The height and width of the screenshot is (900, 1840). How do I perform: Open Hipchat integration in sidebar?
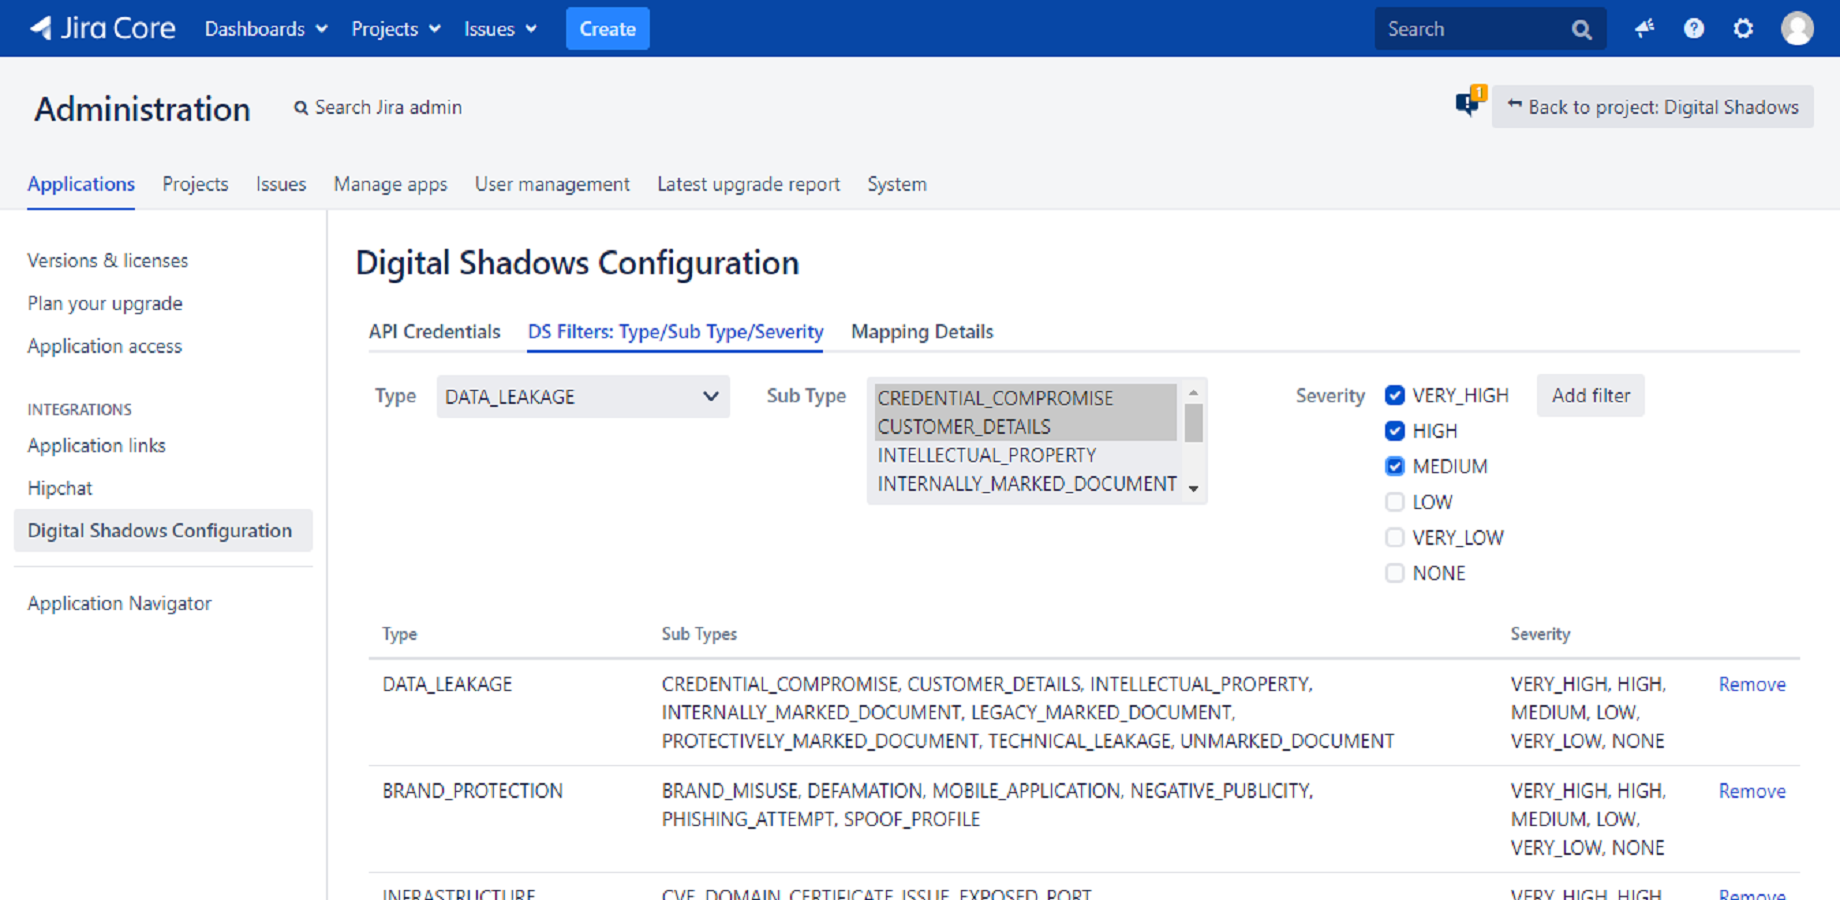coord(60,489)
